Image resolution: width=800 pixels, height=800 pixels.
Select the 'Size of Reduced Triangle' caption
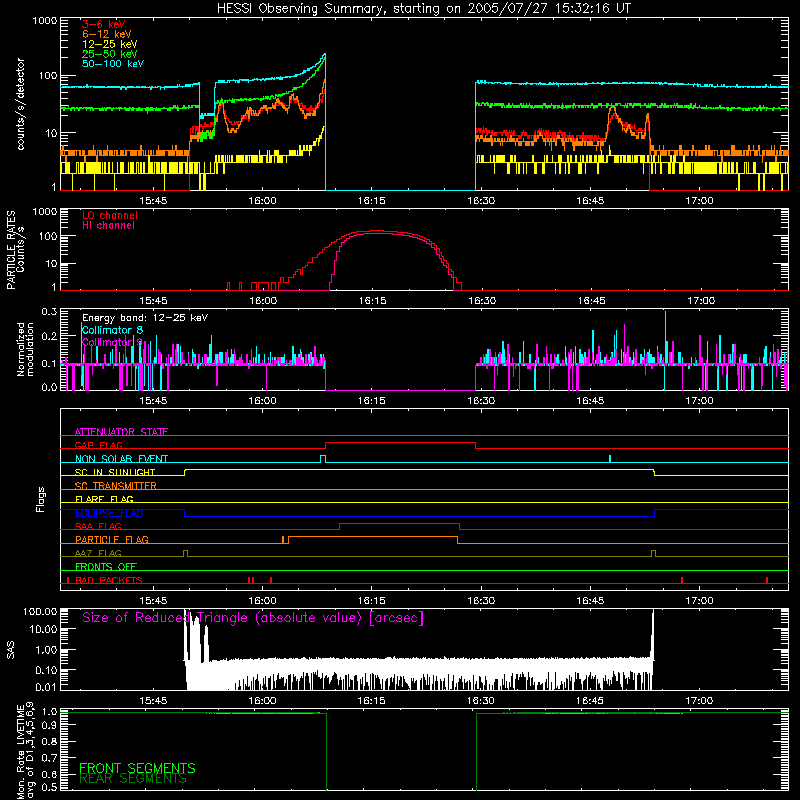[x=253, y=618]
